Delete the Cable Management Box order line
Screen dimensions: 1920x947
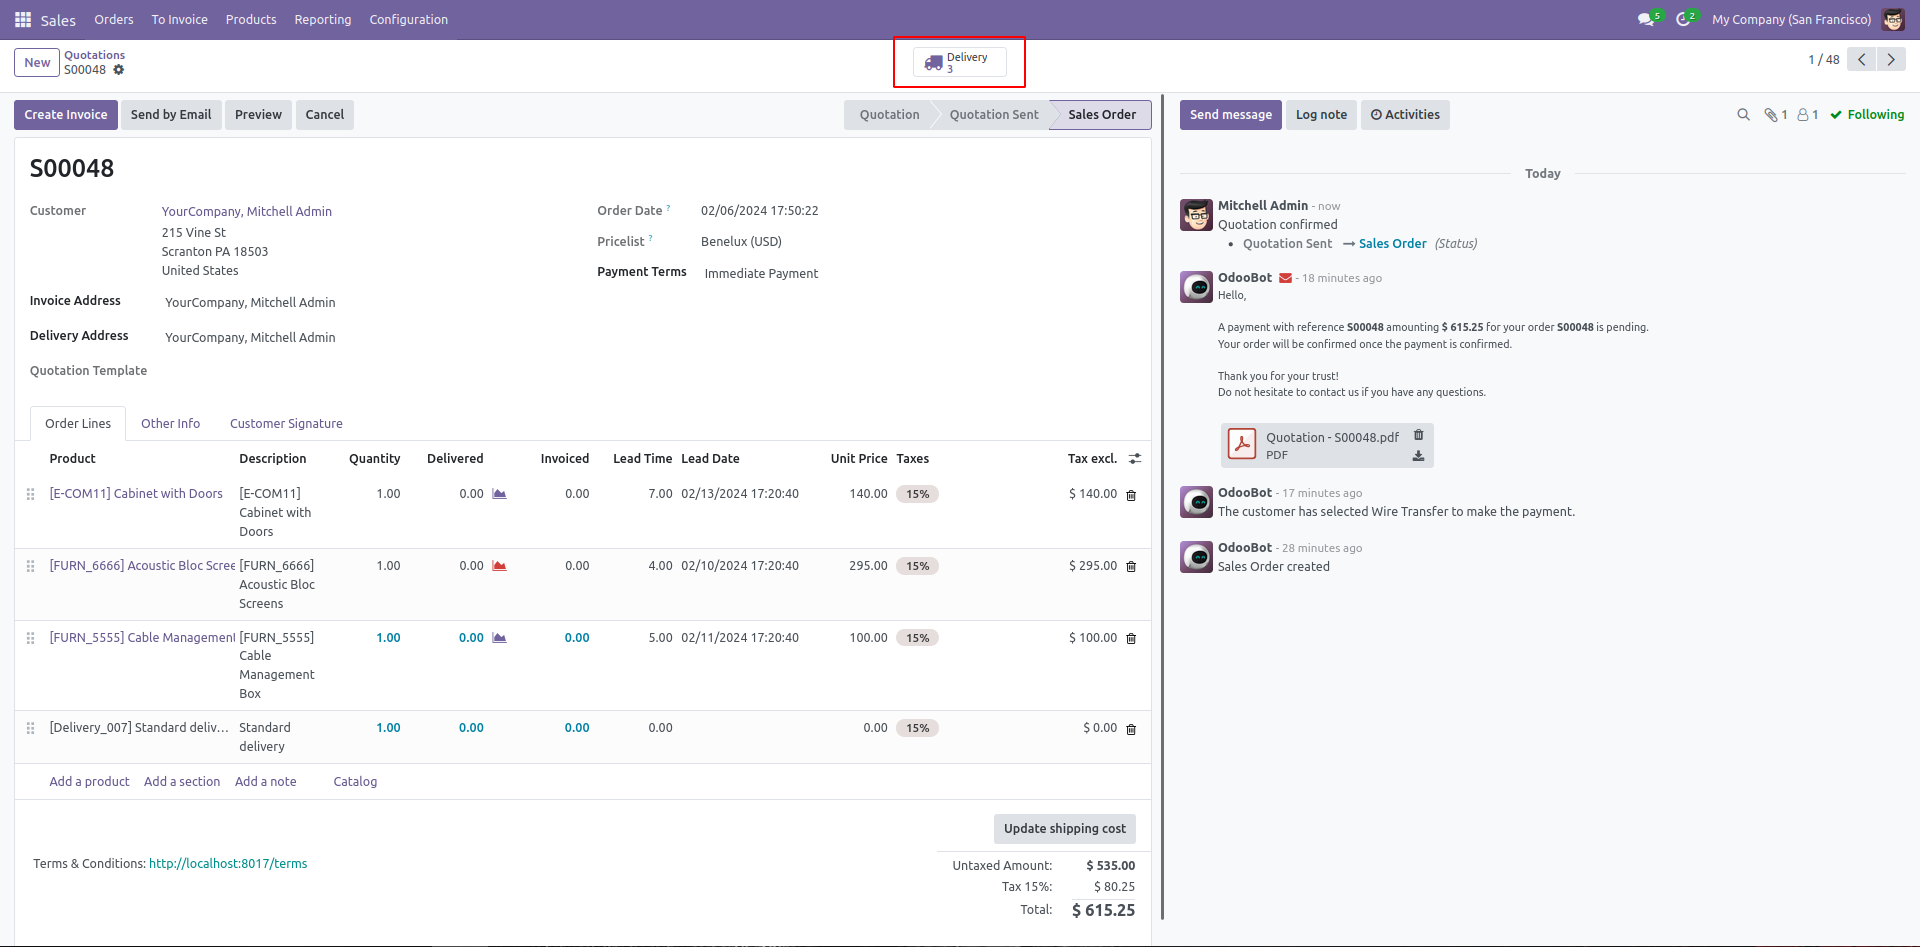(x=1131, y=639)
